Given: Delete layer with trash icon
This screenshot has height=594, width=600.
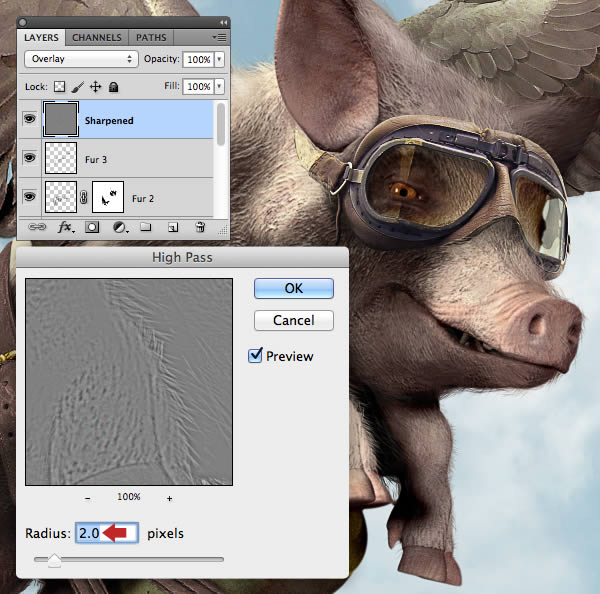Looking at the screenshot, I should click(200, 227).
